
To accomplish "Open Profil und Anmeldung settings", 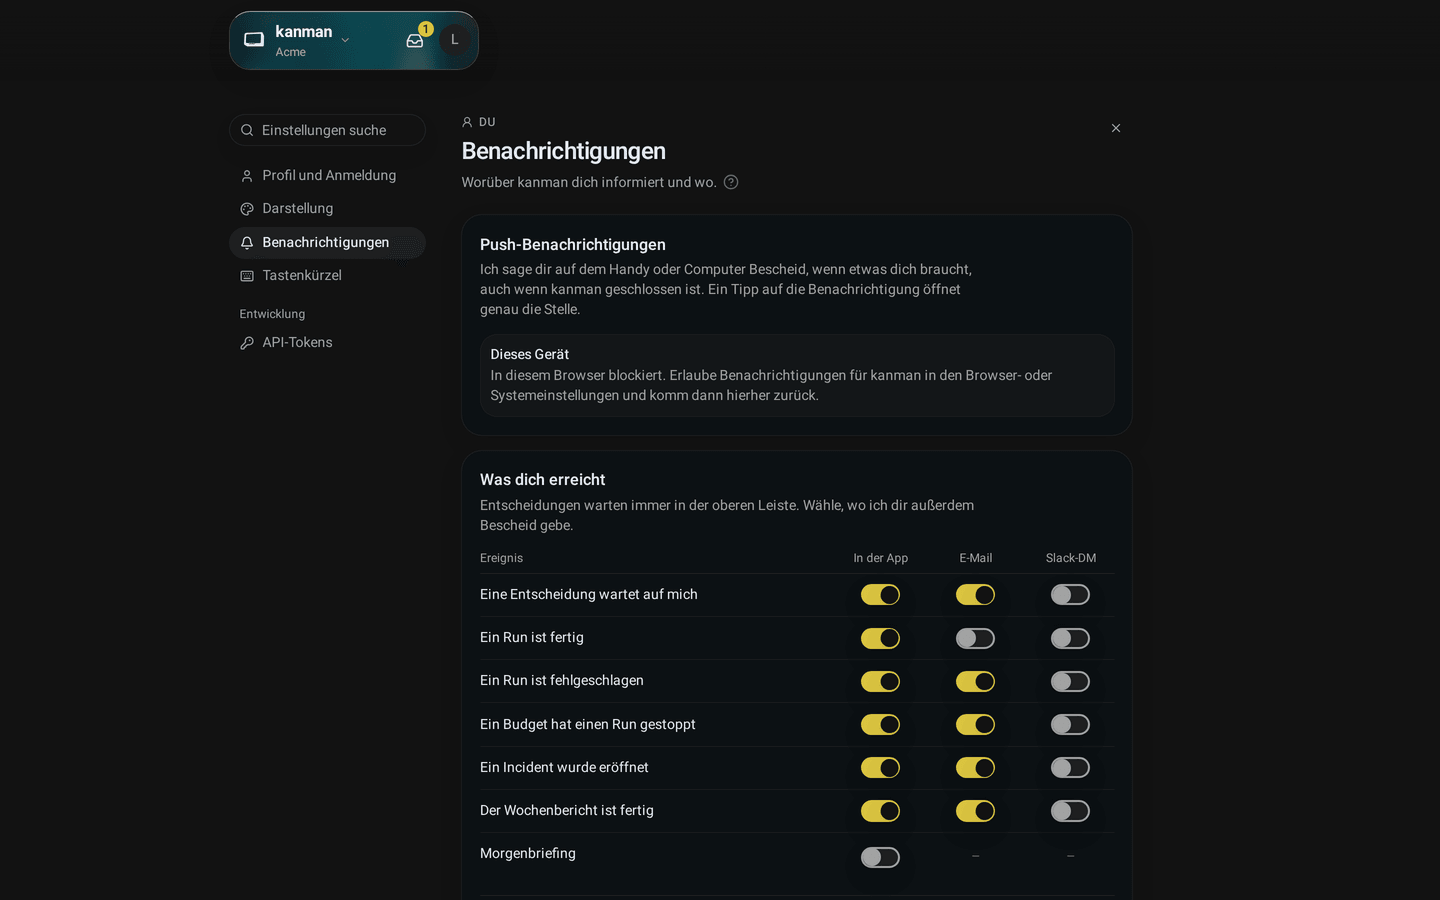I will (327, 176).
